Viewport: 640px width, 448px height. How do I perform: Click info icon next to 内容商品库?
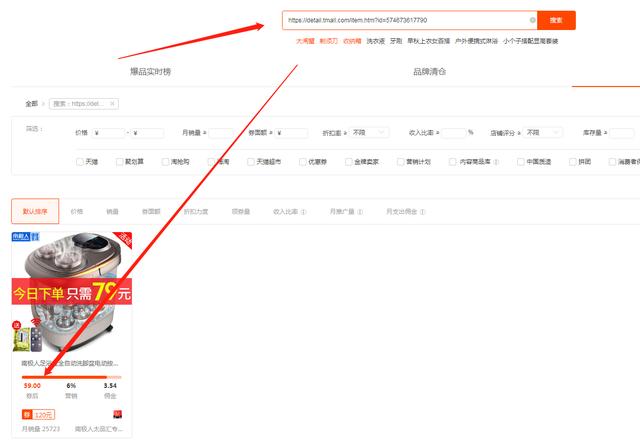[x=496, y=162]
